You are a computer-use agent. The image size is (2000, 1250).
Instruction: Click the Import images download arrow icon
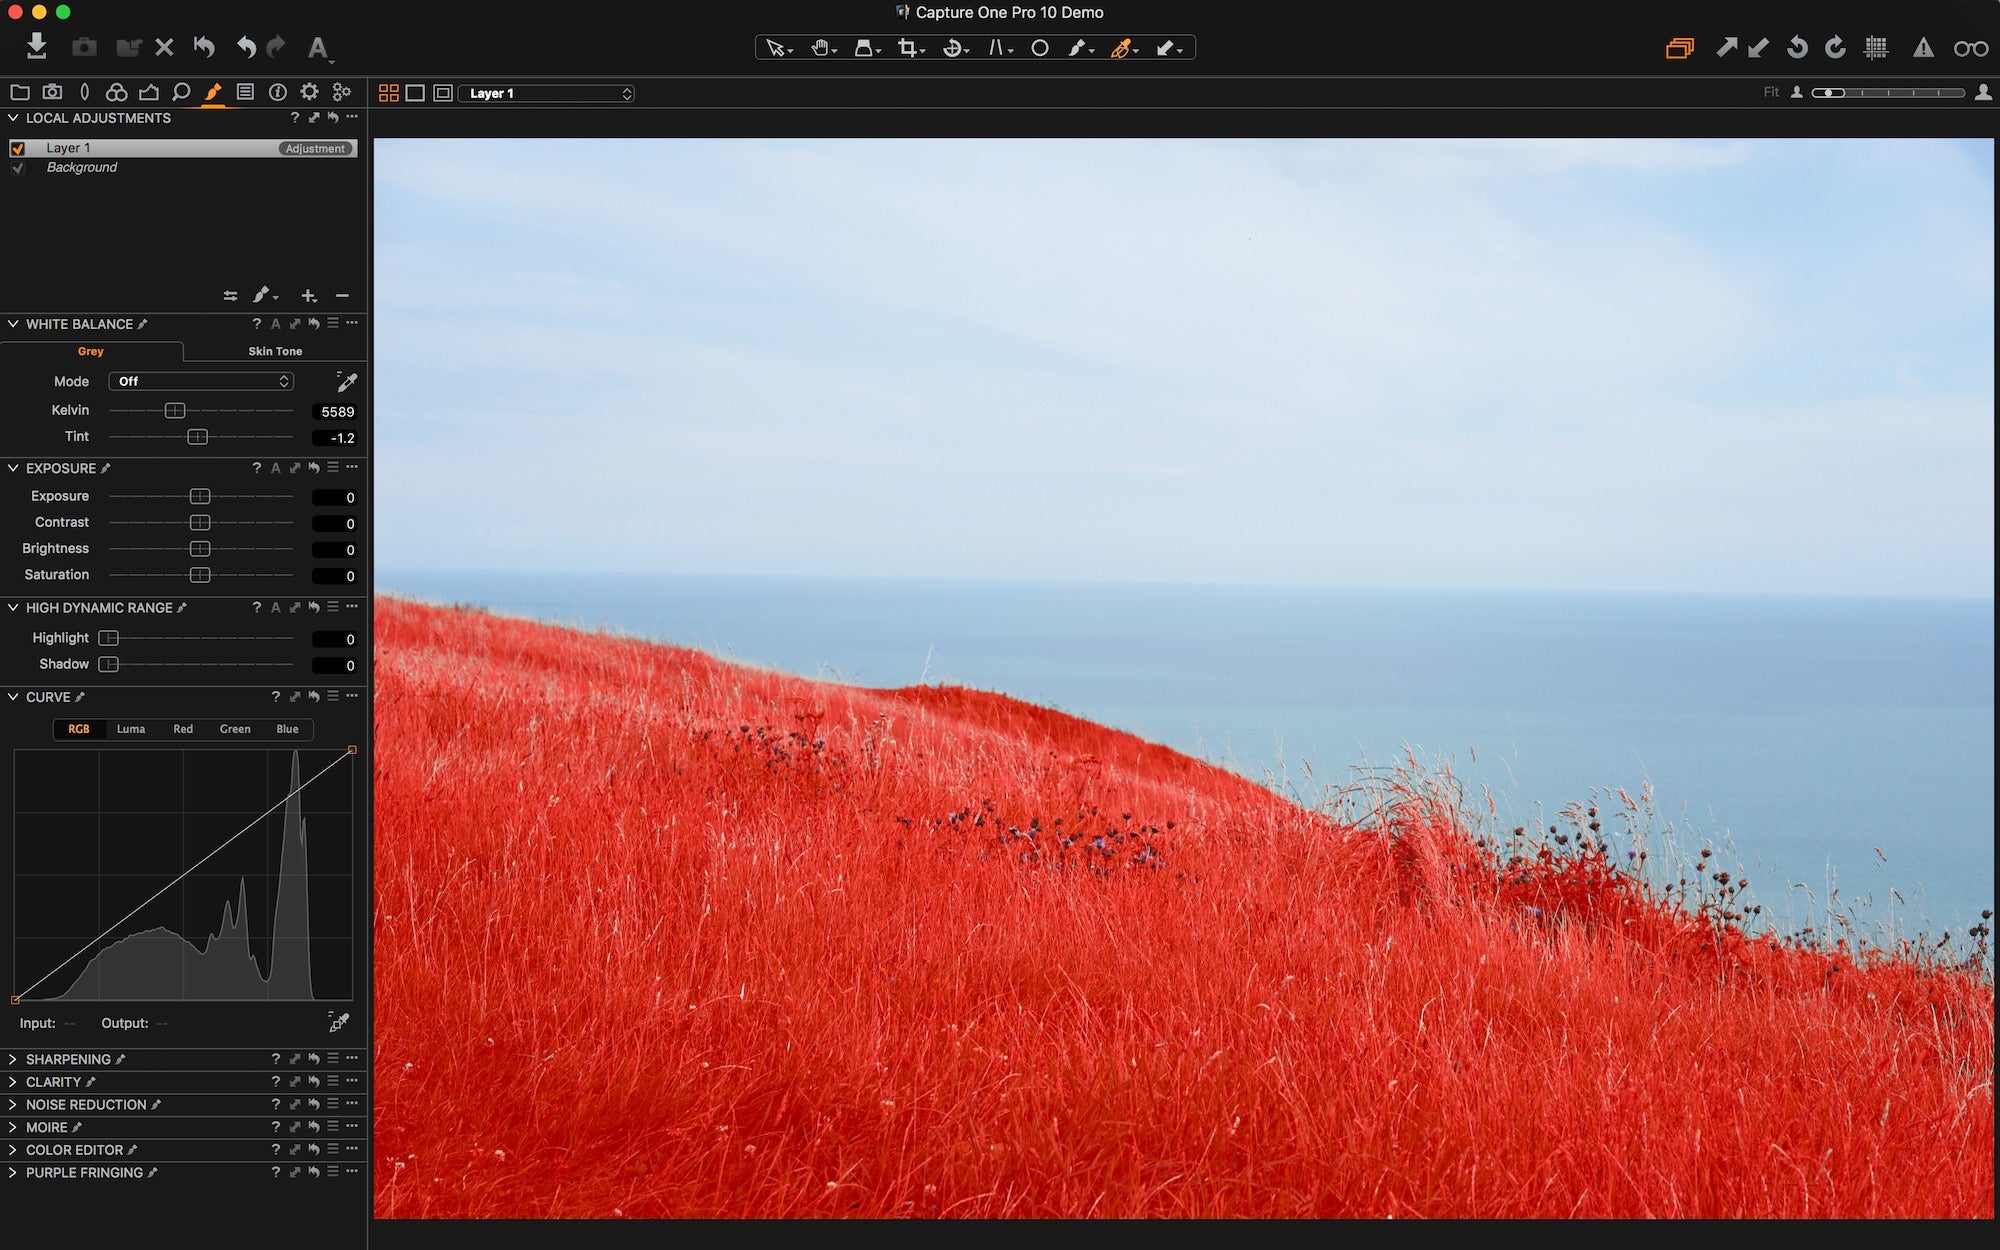pos(37,46)
